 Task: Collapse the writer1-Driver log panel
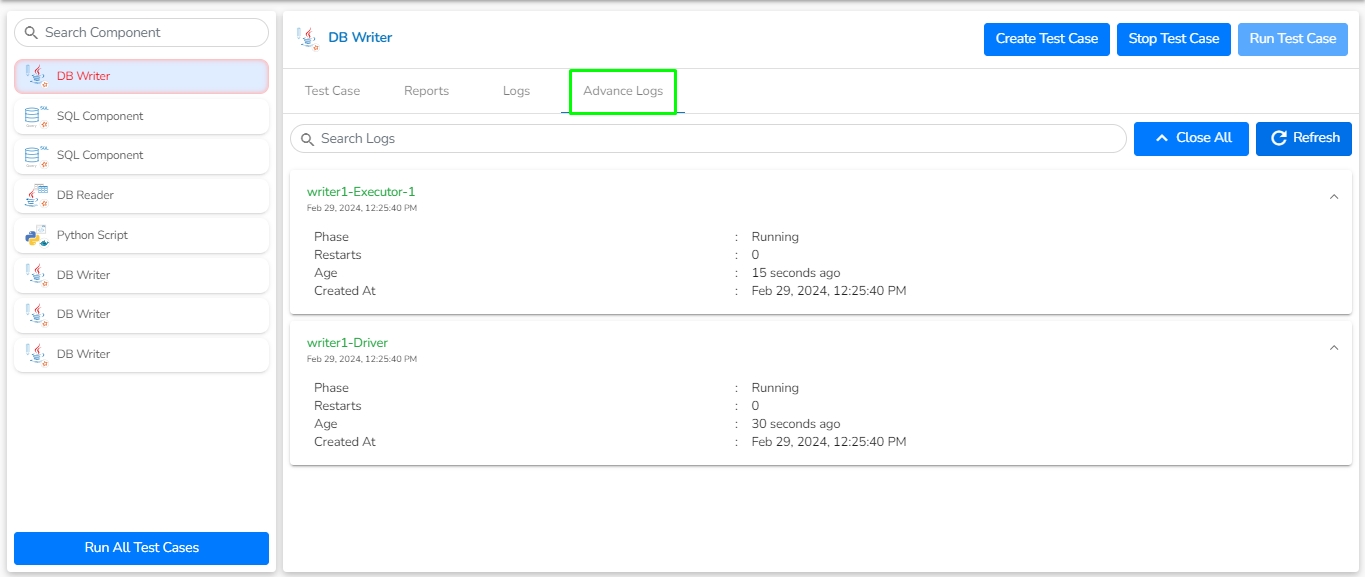(x=1333, y=348)
